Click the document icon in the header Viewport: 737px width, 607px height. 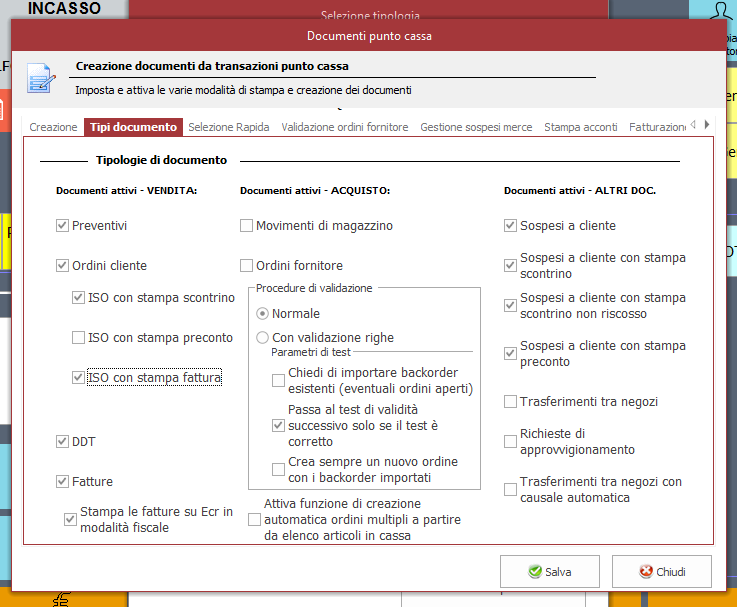(40, 77)
